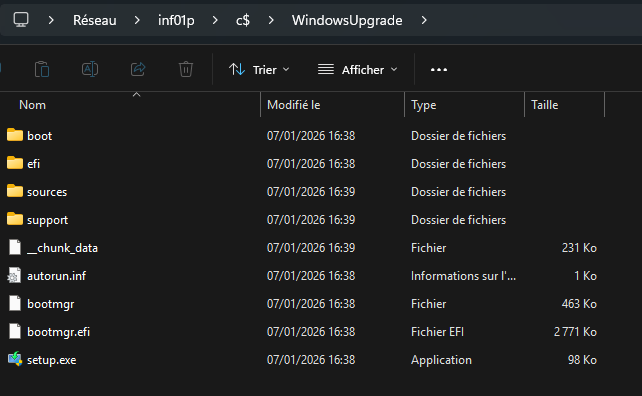642x396 pixels.
Task: Click the date of setup.exe row
Action: (x=311, y=360)
